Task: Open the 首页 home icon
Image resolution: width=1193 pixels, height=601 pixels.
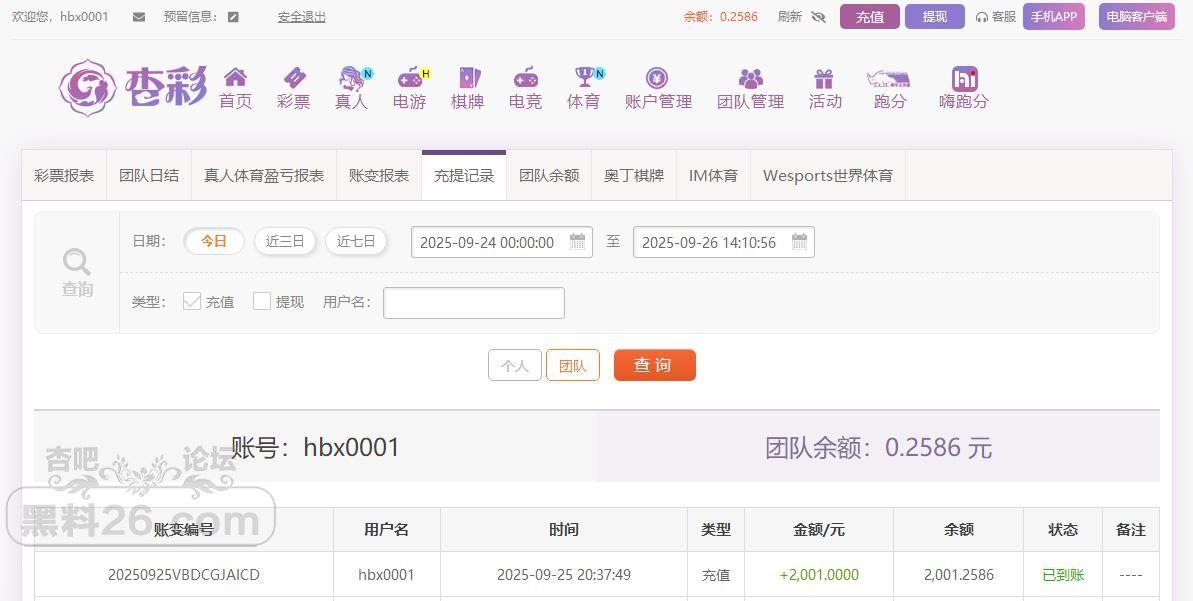Action: coord(235,77)
